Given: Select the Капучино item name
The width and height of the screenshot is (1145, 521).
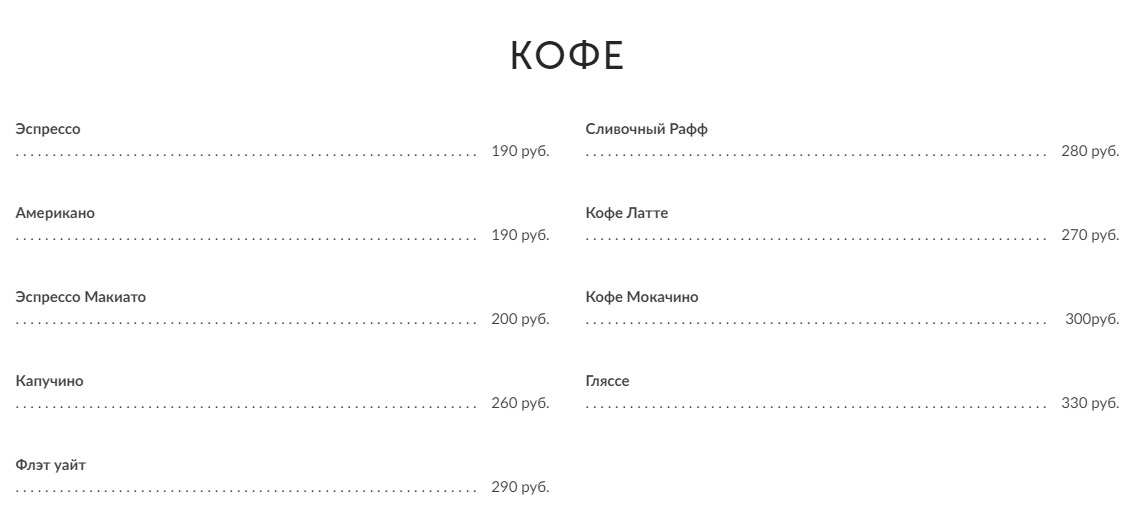Looking at the screenshot, I should click(x=50, y=381).
